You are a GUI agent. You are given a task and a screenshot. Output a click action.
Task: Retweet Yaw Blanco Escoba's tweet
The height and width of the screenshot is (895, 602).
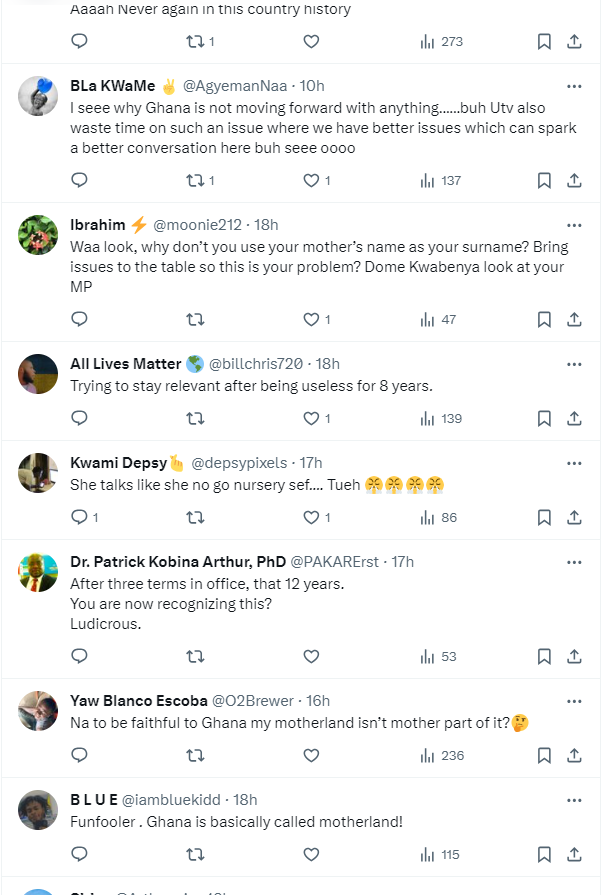click(196, 755)
